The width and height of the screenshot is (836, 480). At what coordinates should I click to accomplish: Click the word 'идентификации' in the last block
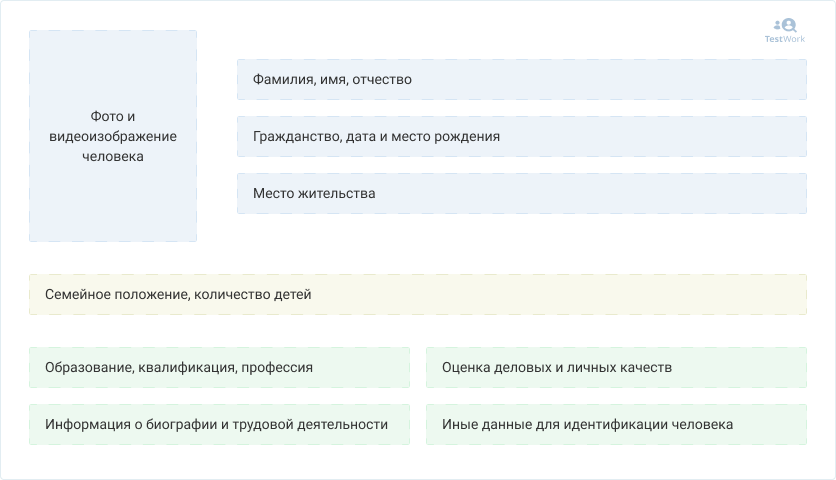coord(622,424)
